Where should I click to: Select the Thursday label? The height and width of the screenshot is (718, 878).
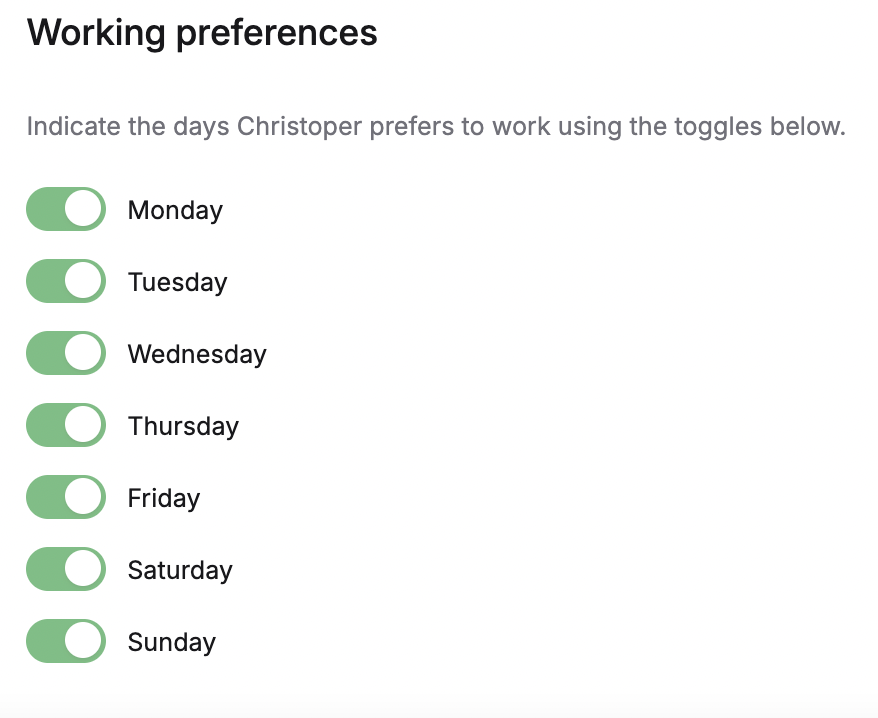point(183,427)
